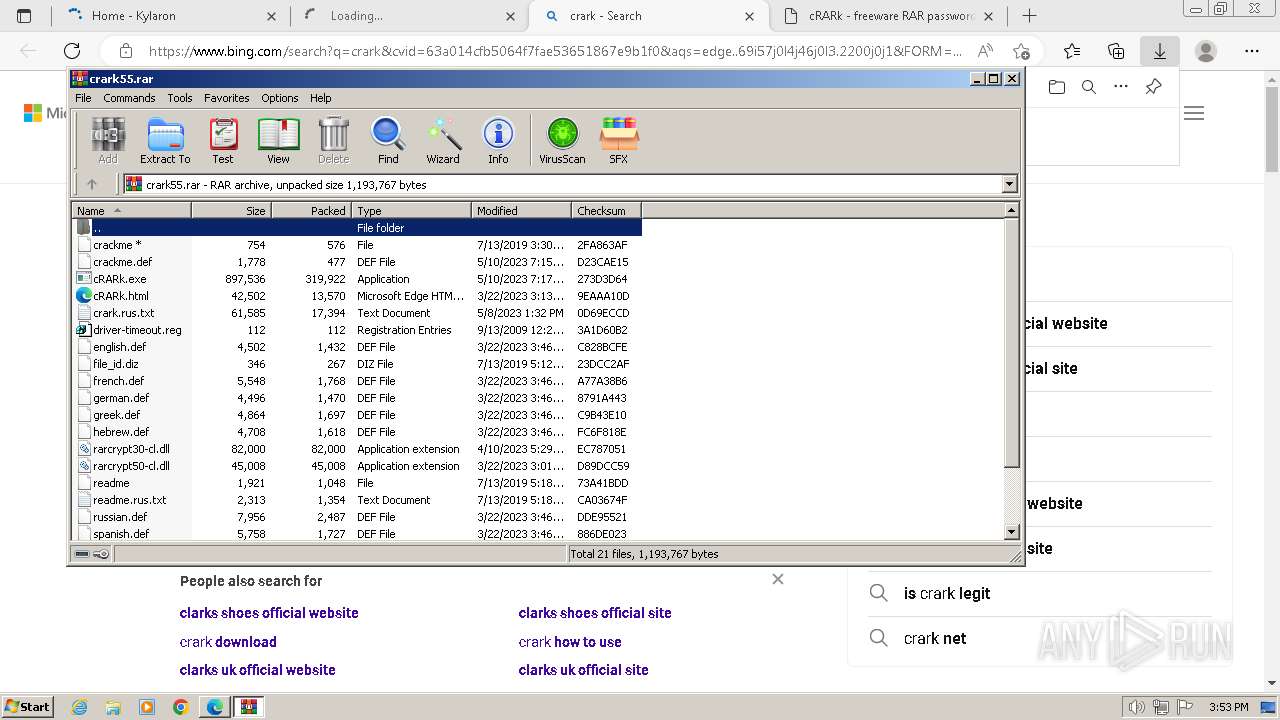Open the Bing hamburger menu
Viewport: 1280px width, 720px height.
click(x=1194, y=113)
